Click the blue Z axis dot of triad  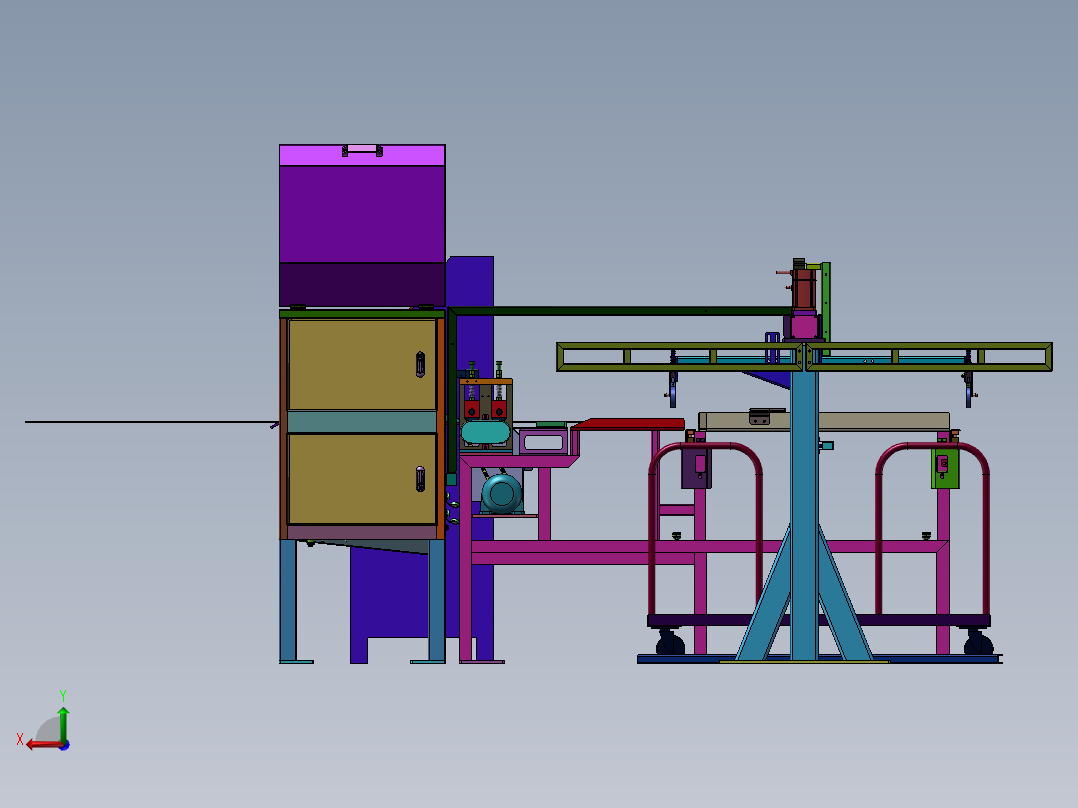point(65,745)
